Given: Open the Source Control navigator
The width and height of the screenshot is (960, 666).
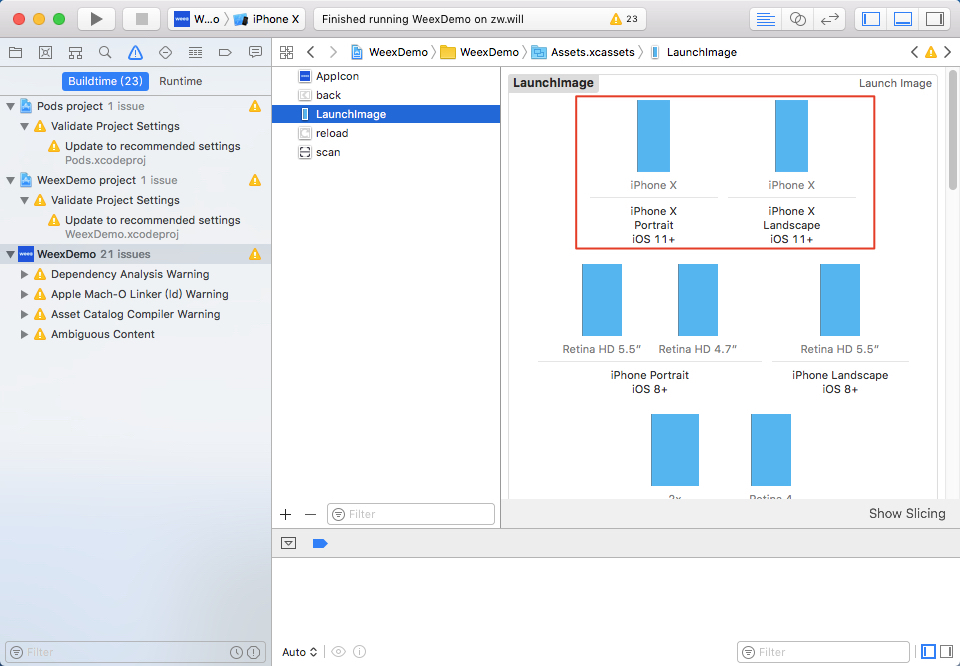Looking at the screenshot, I should (x=45, y=53).
